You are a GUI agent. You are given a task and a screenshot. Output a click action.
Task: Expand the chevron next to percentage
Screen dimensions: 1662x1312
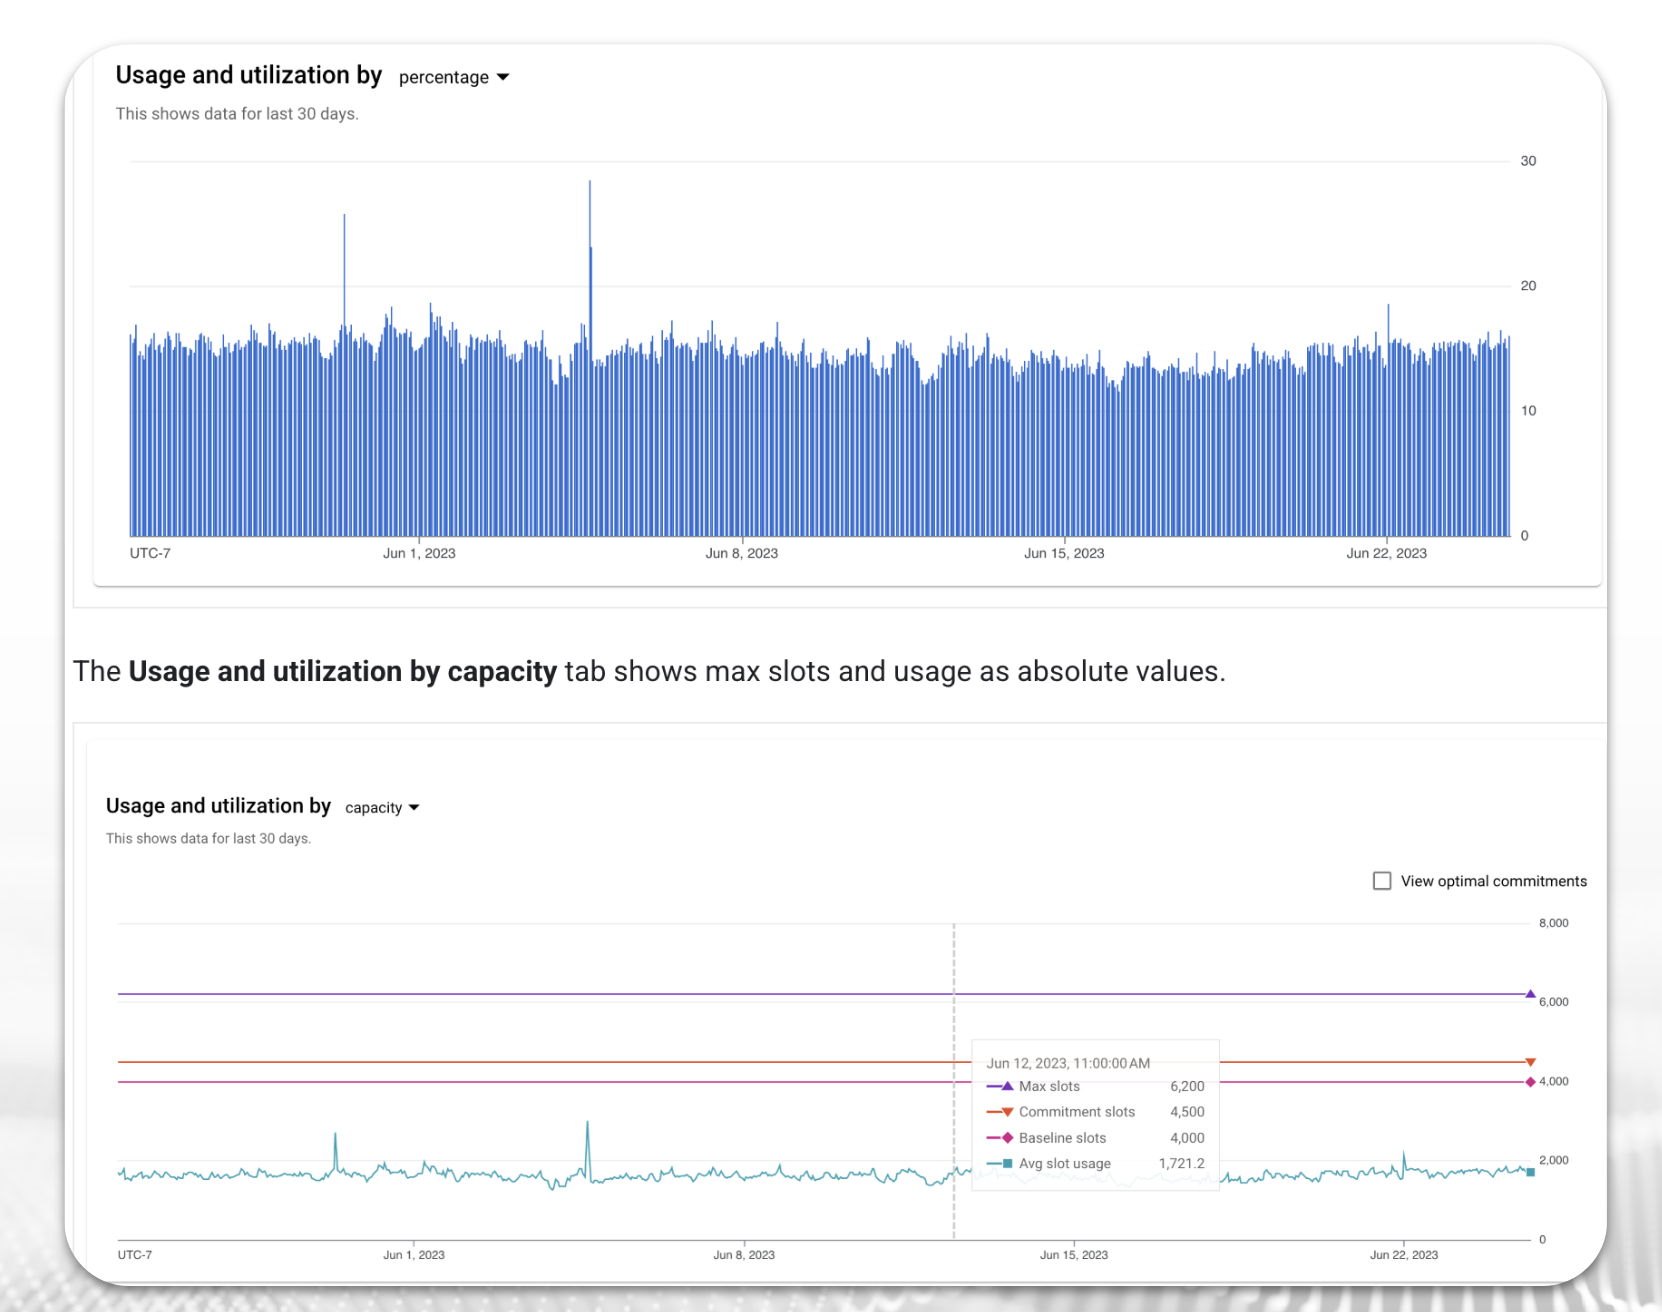click(x=503, y=77)
